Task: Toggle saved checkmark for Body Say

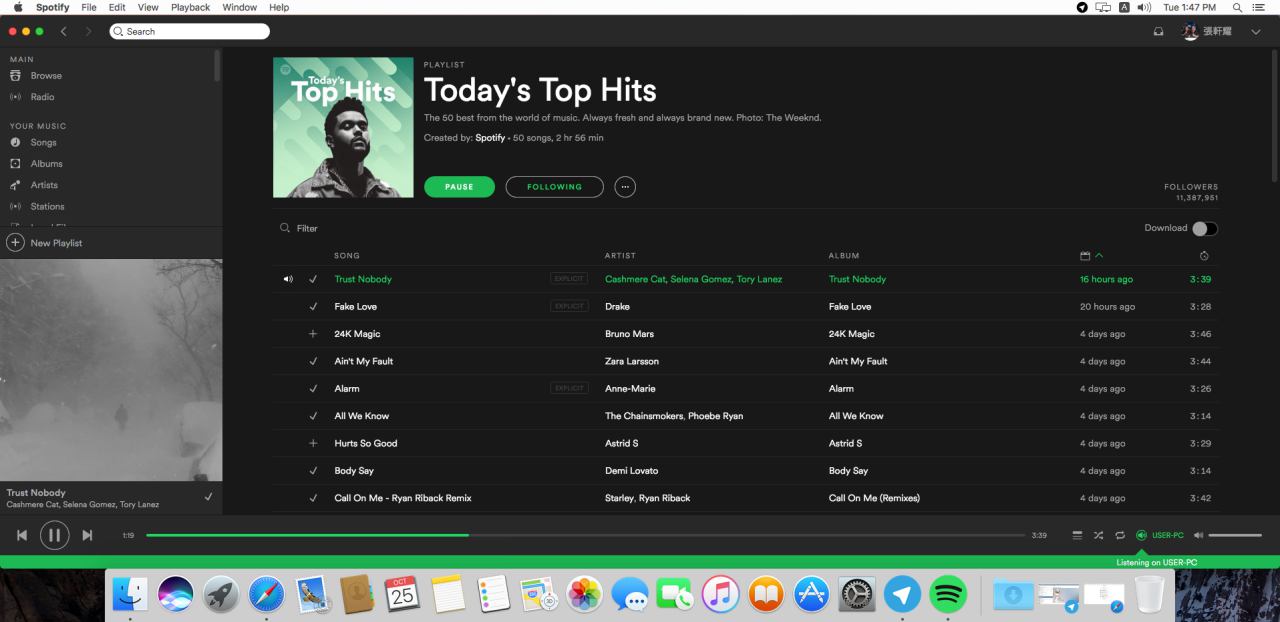Action: 313,471
